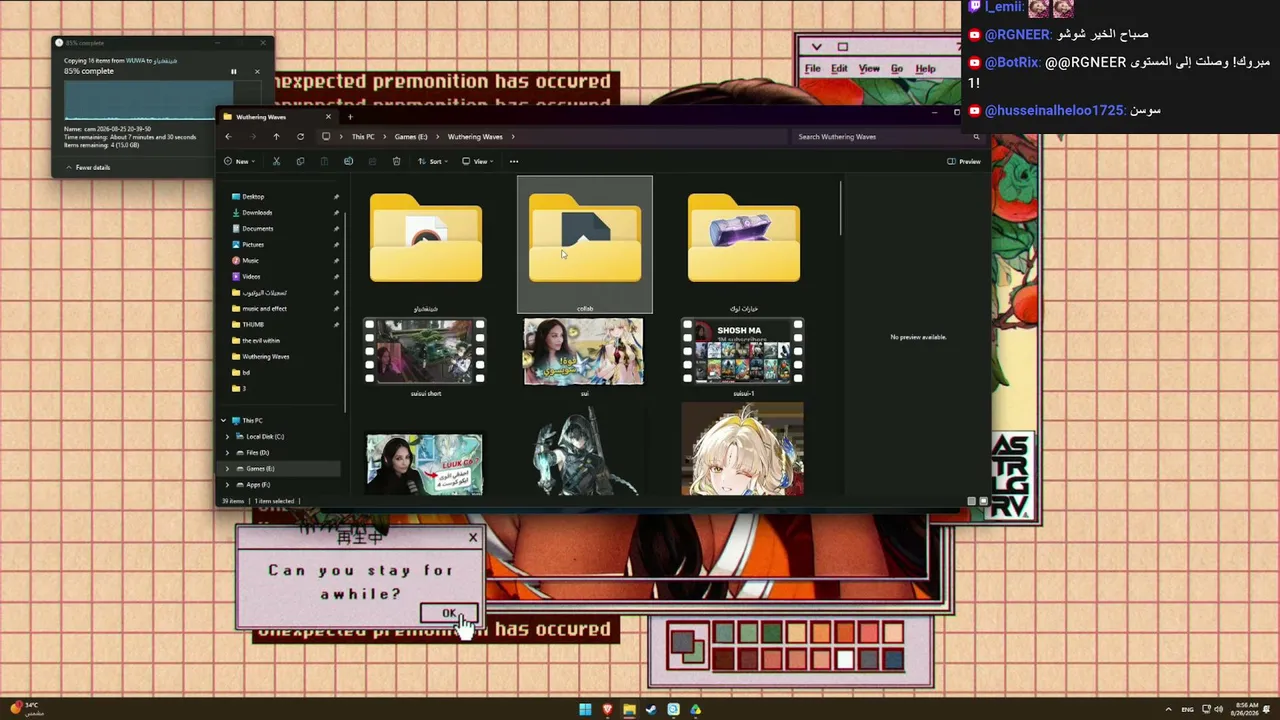Click the Rename icon in Explorer toolbar

click(348, 161)
